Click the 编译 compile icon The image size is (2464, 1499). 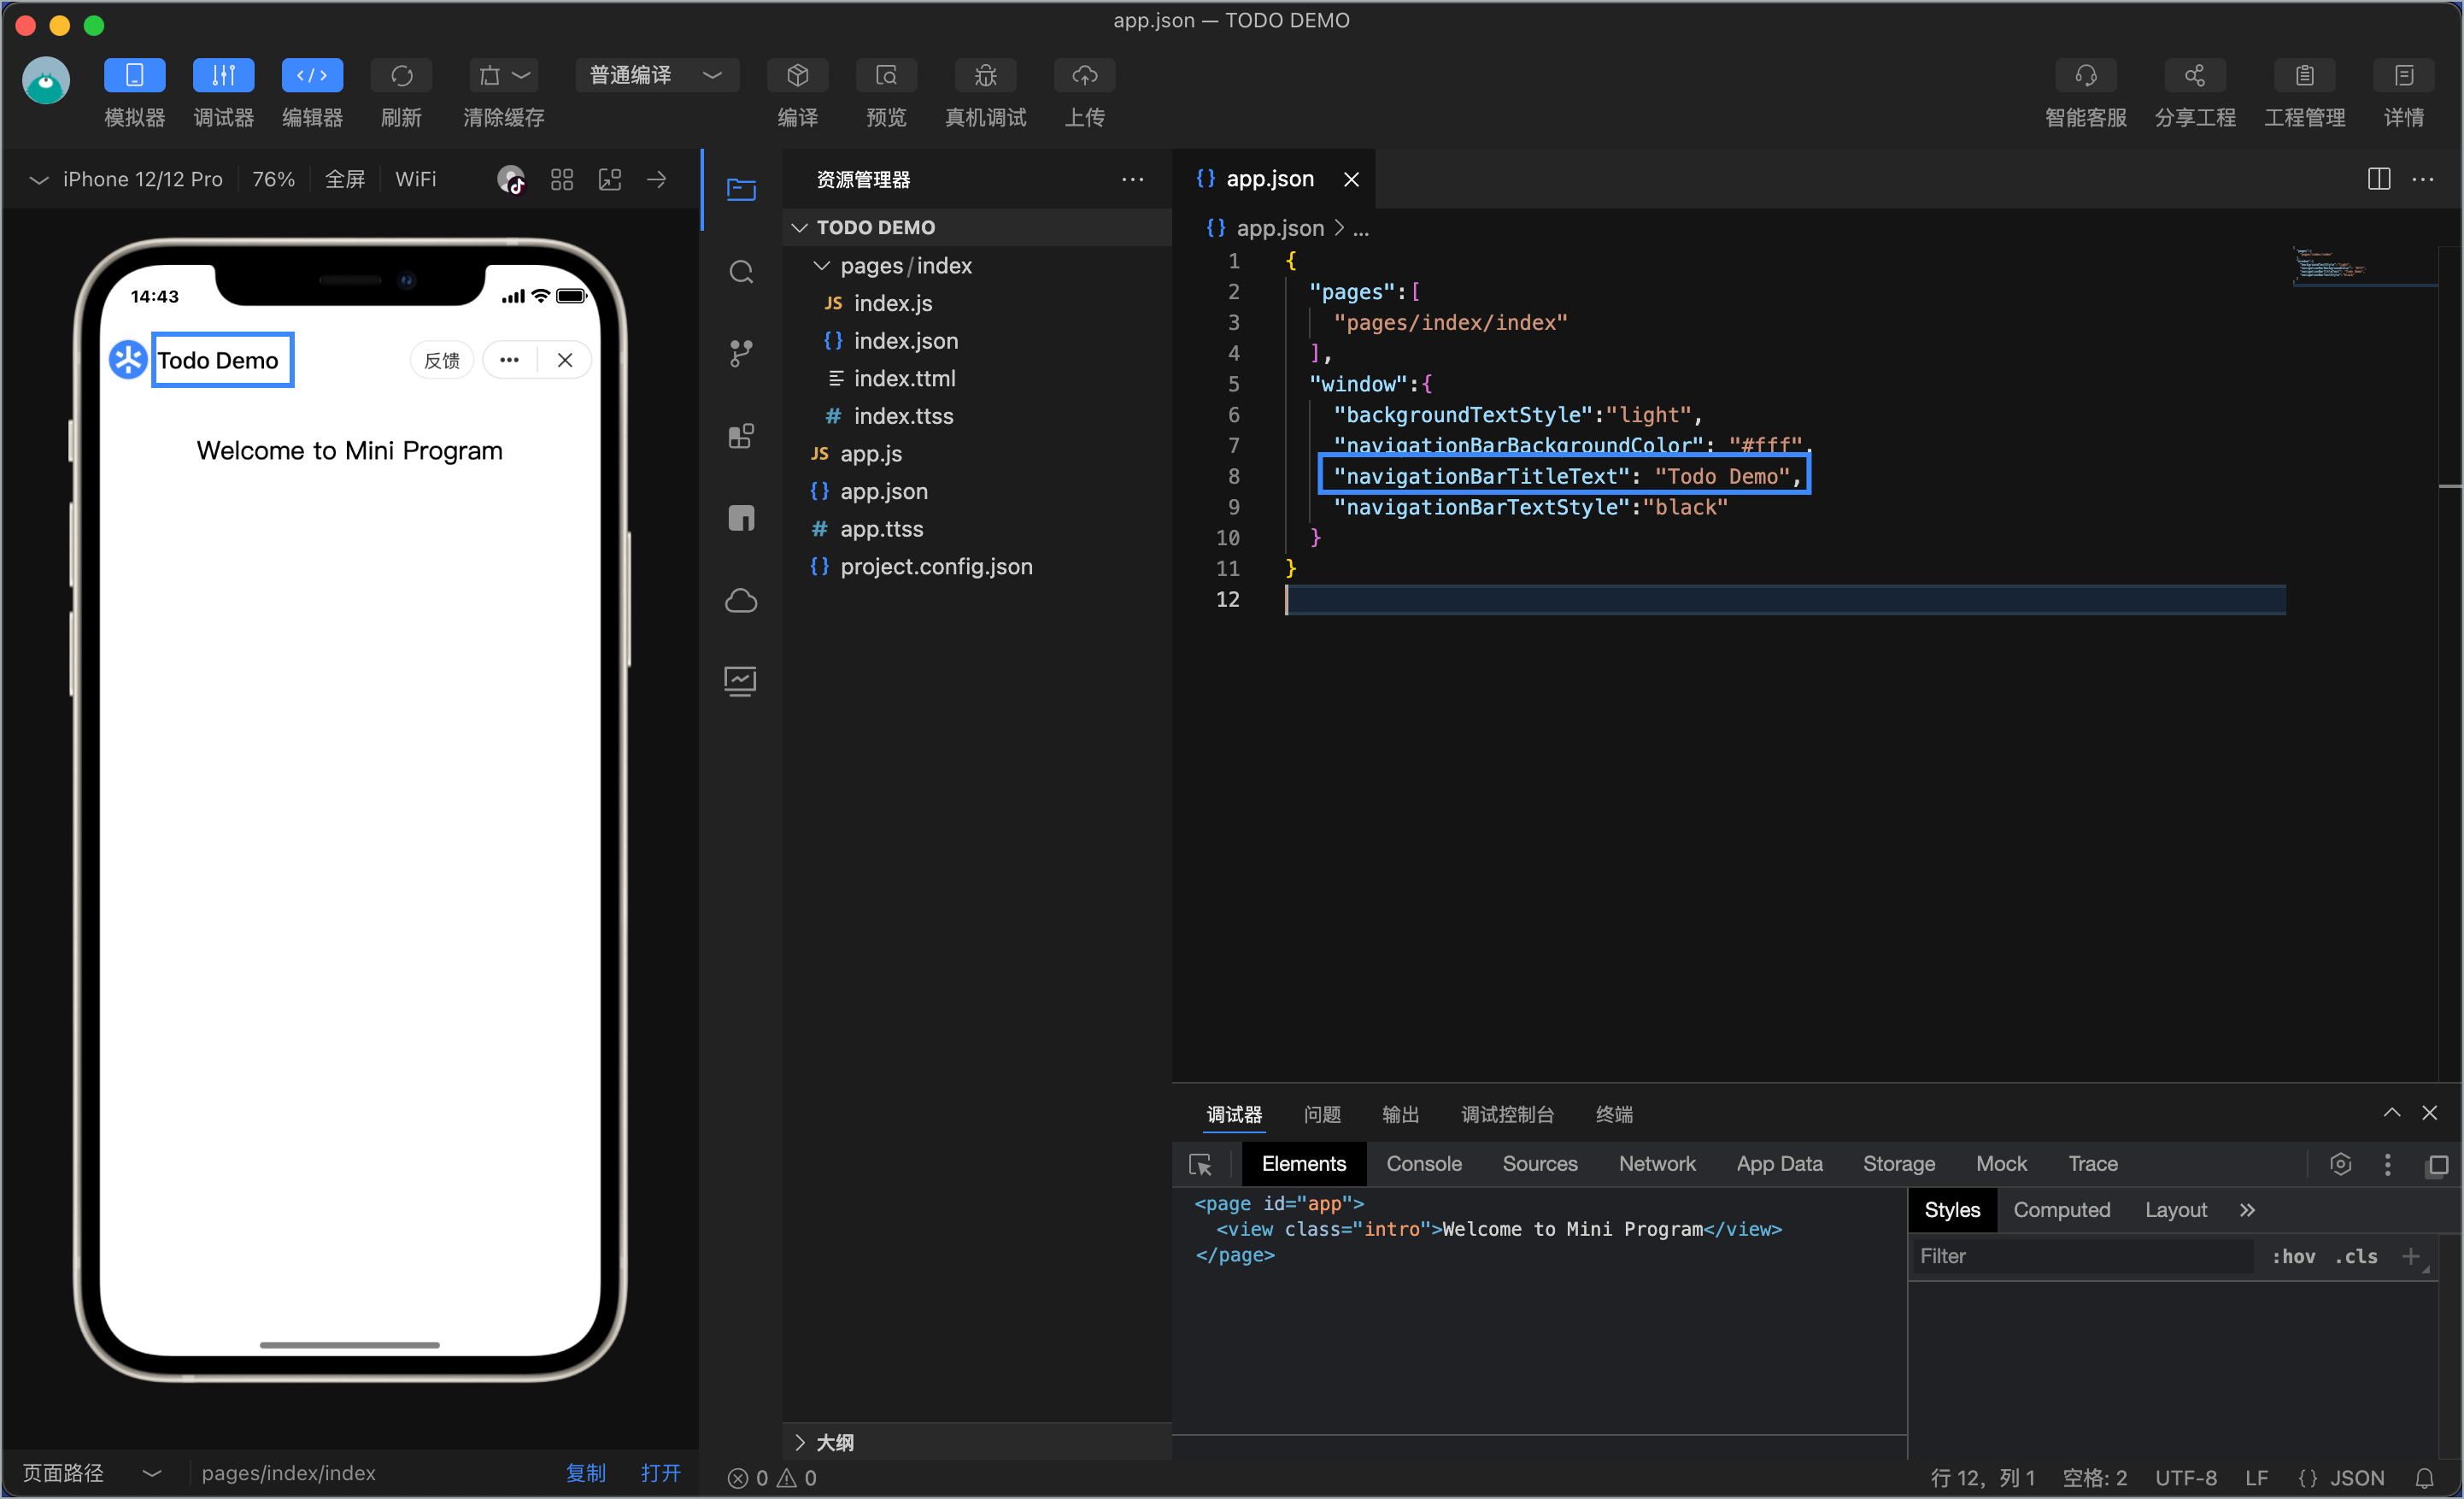[797, 75]
